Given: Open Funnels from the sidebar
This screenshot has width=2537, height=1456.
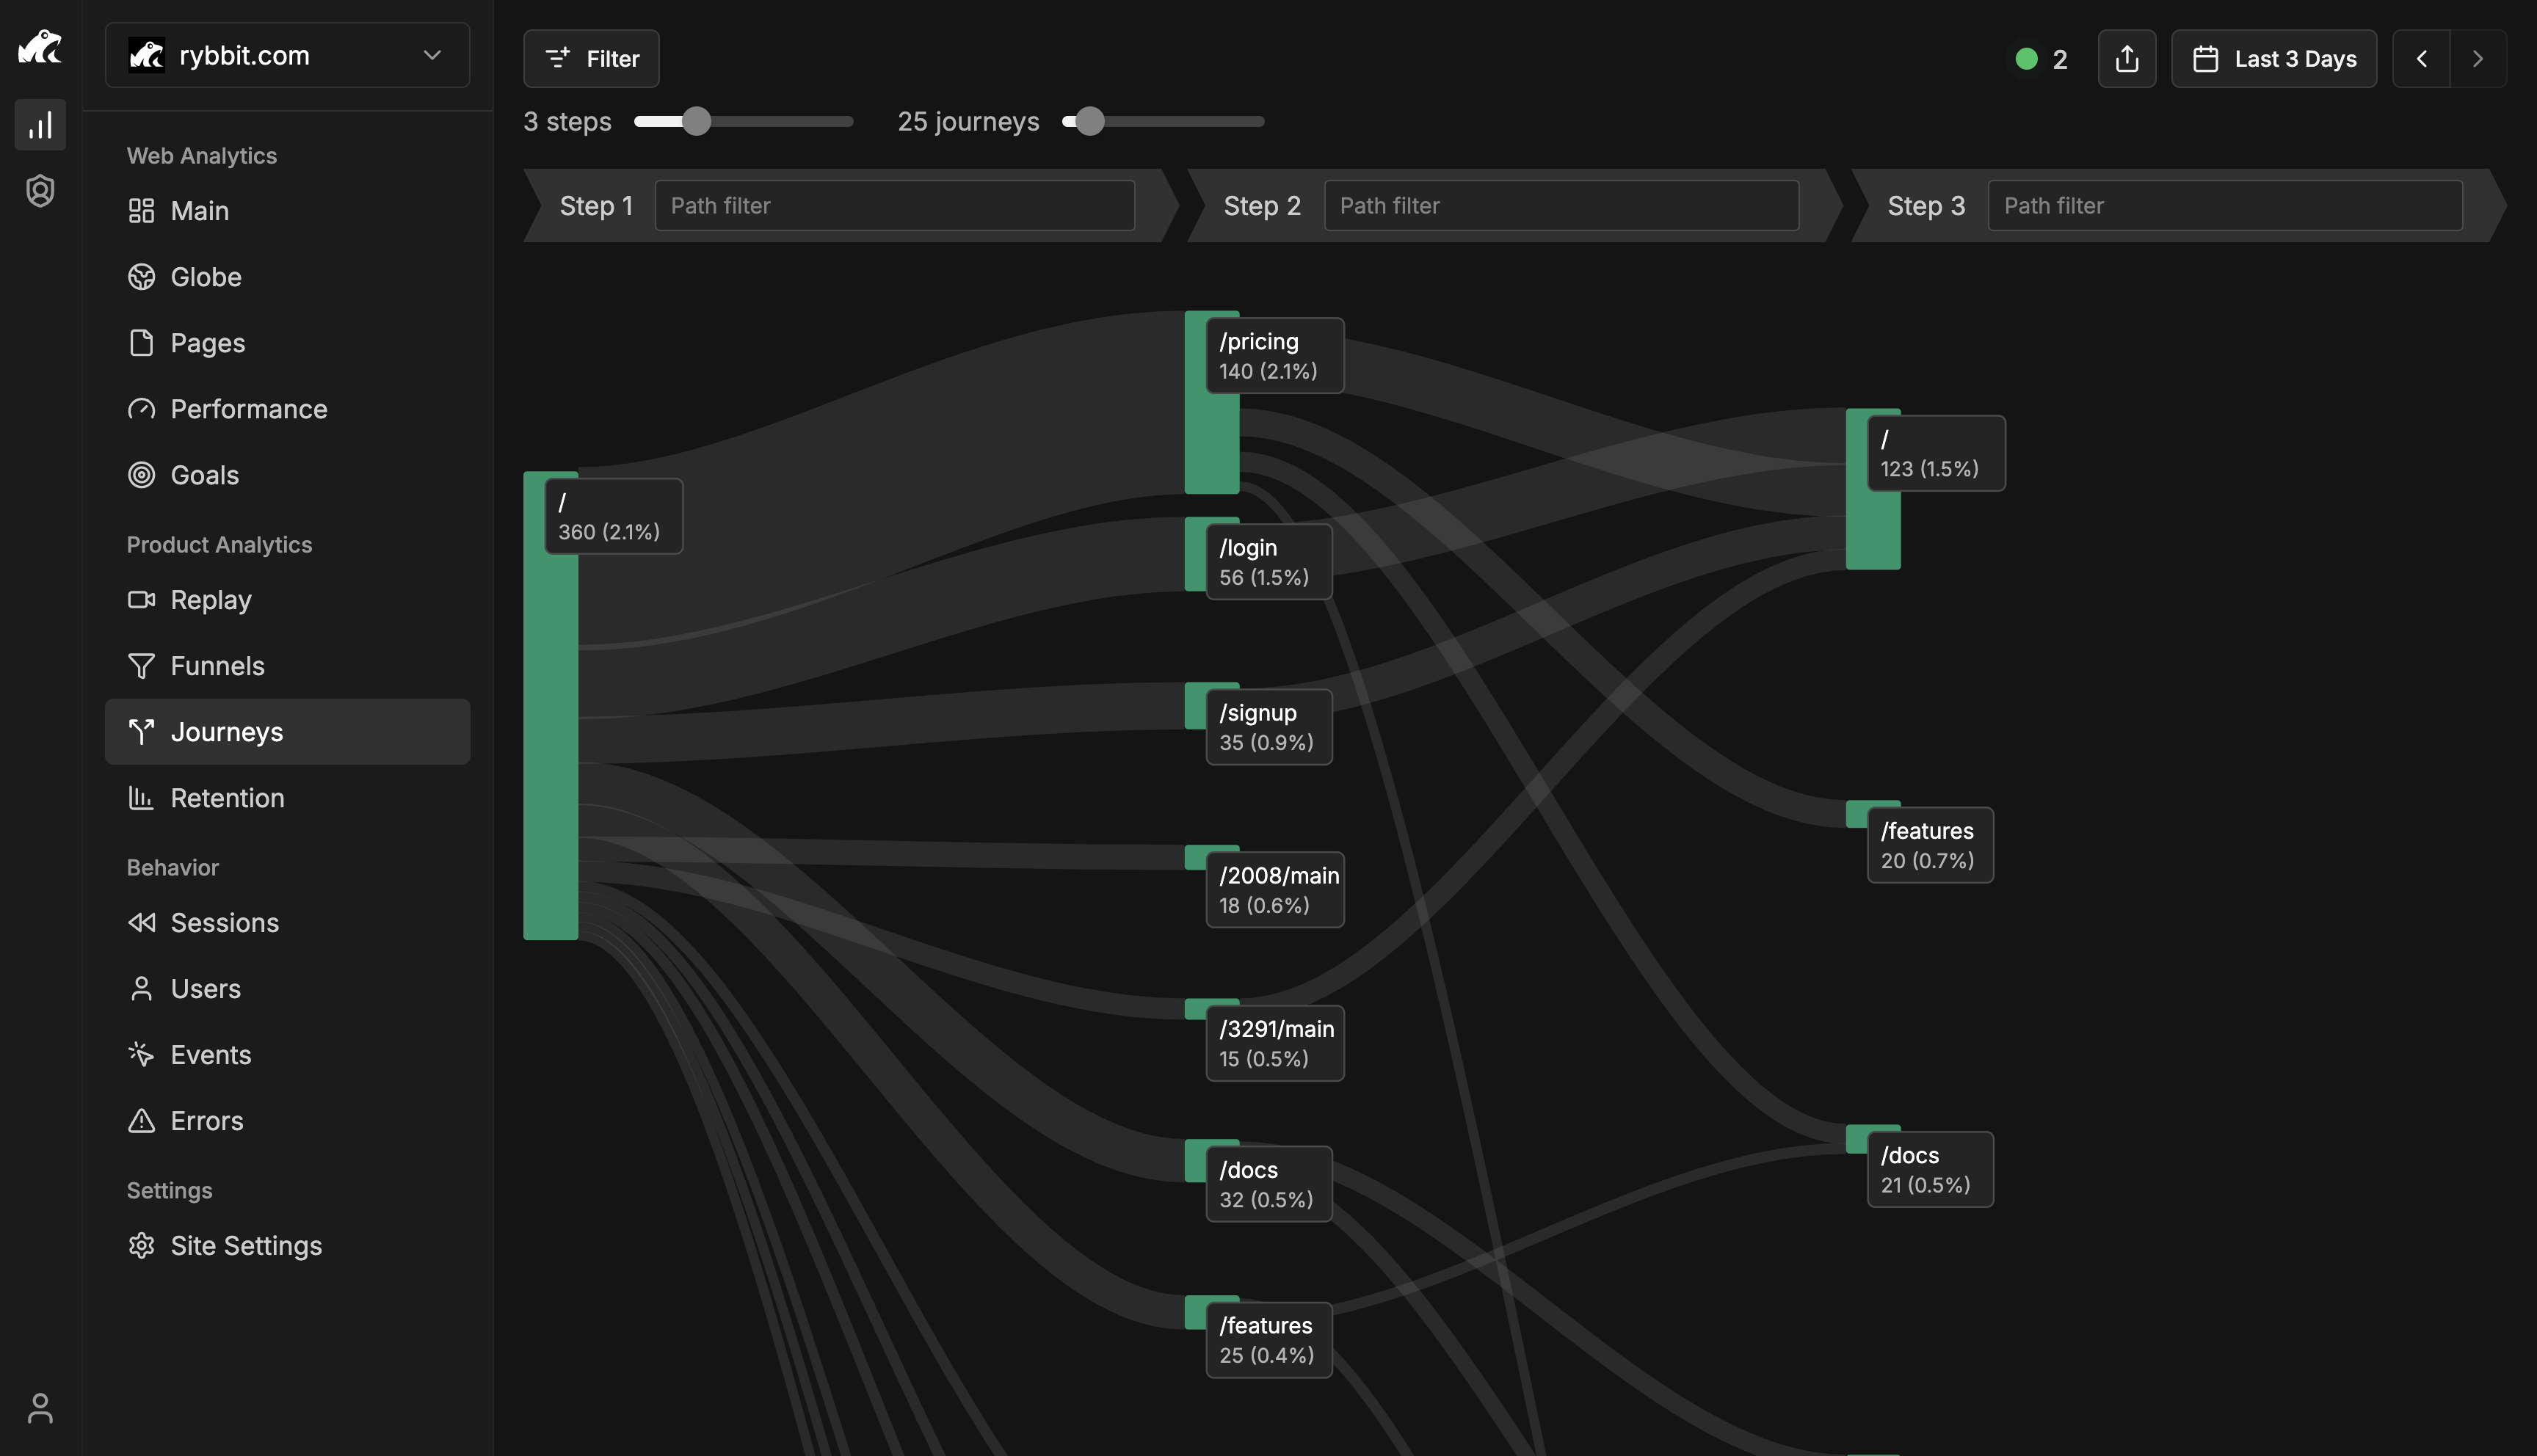Looking at the screenshot, I should [x=217, y=666].
